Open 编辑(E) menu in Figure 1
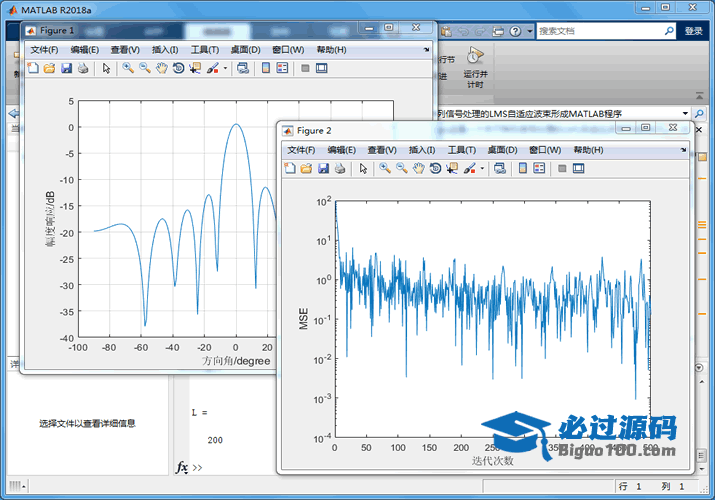The image size is (715, 500). click(85, 50)
